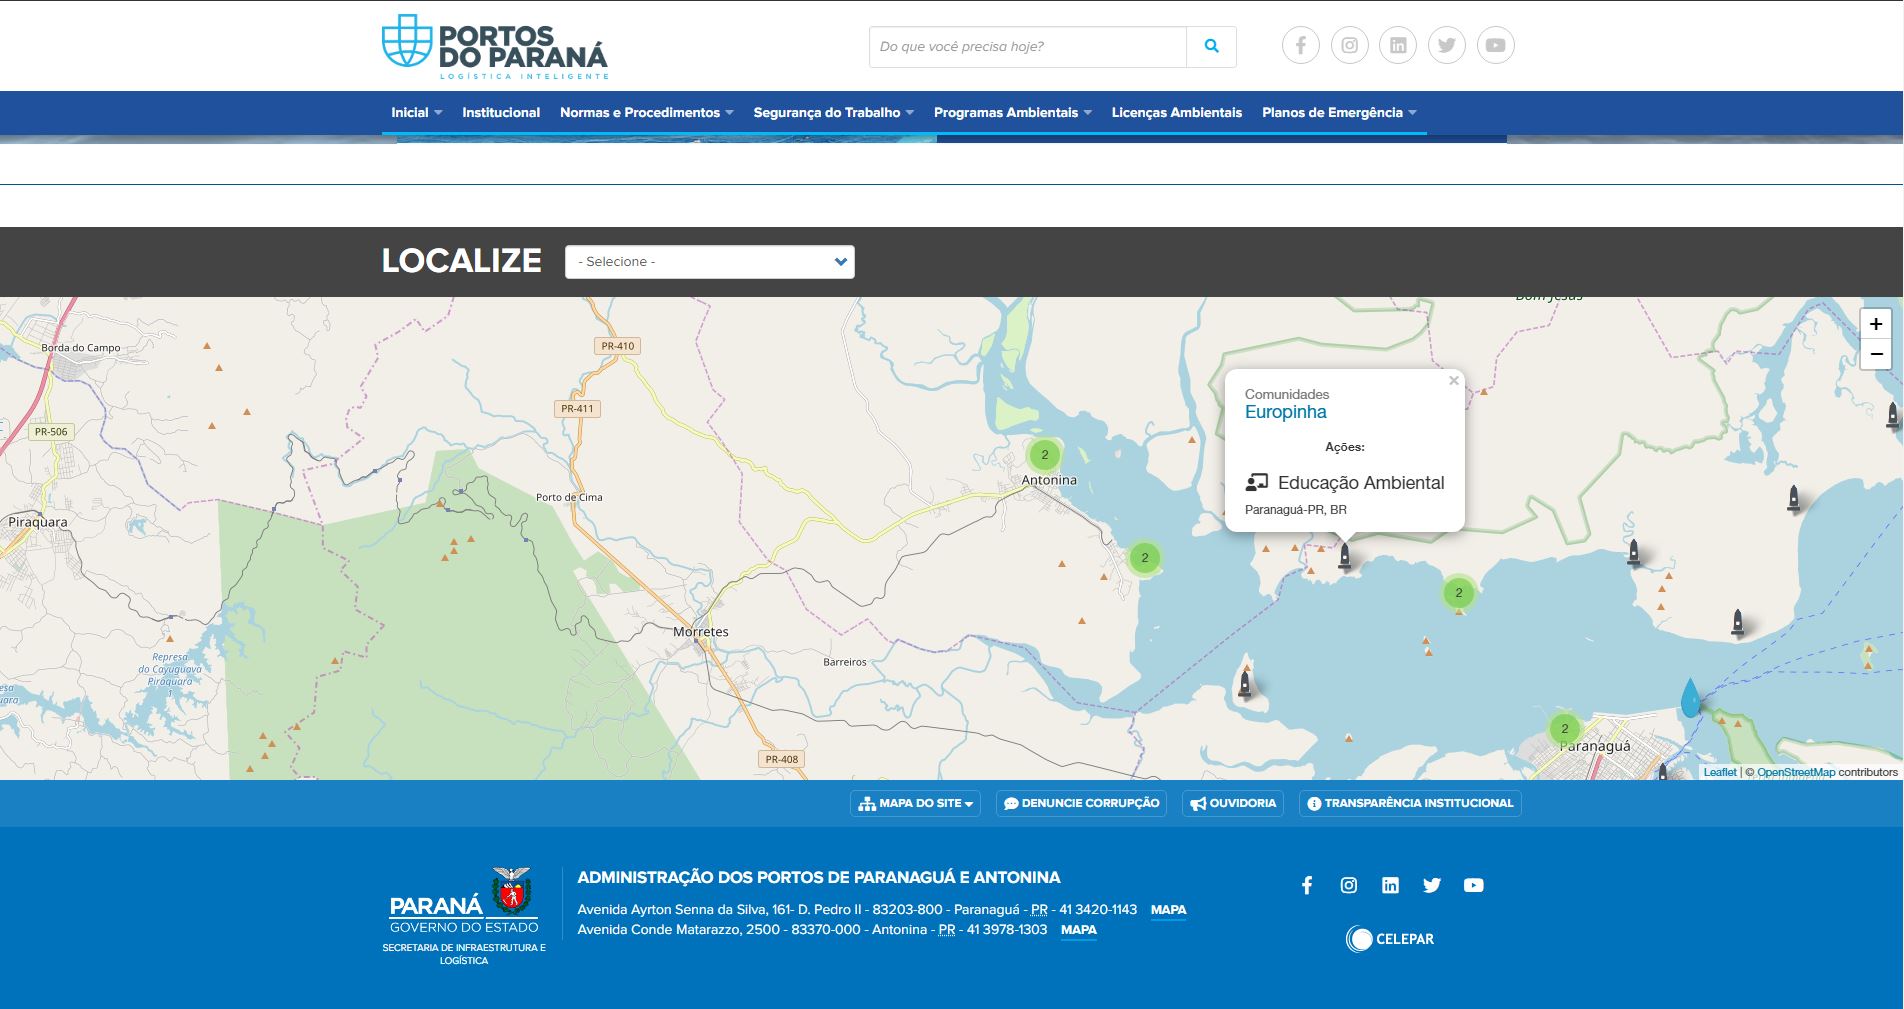Expand Normas e Procedimentos menu

pyautogui.click(x=647, y=112)
